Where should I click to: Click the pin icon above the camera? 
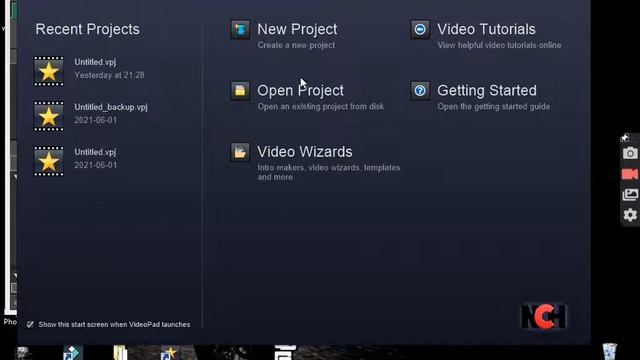(624, 138)
